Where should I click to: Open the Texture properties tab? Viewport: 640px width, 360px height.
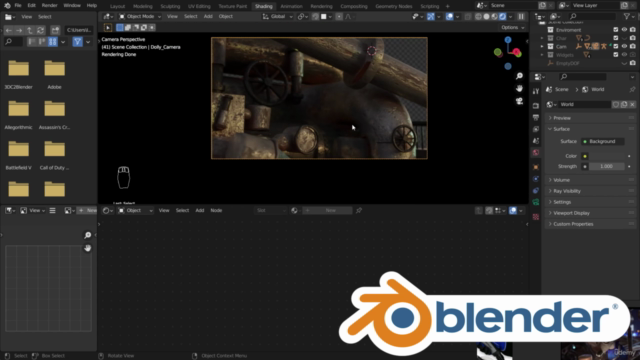536,217
